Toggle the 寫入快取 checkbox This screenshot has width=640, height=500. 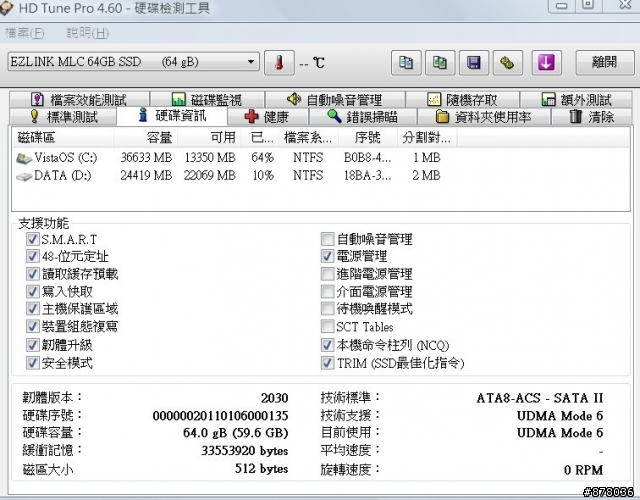[33, 291]
